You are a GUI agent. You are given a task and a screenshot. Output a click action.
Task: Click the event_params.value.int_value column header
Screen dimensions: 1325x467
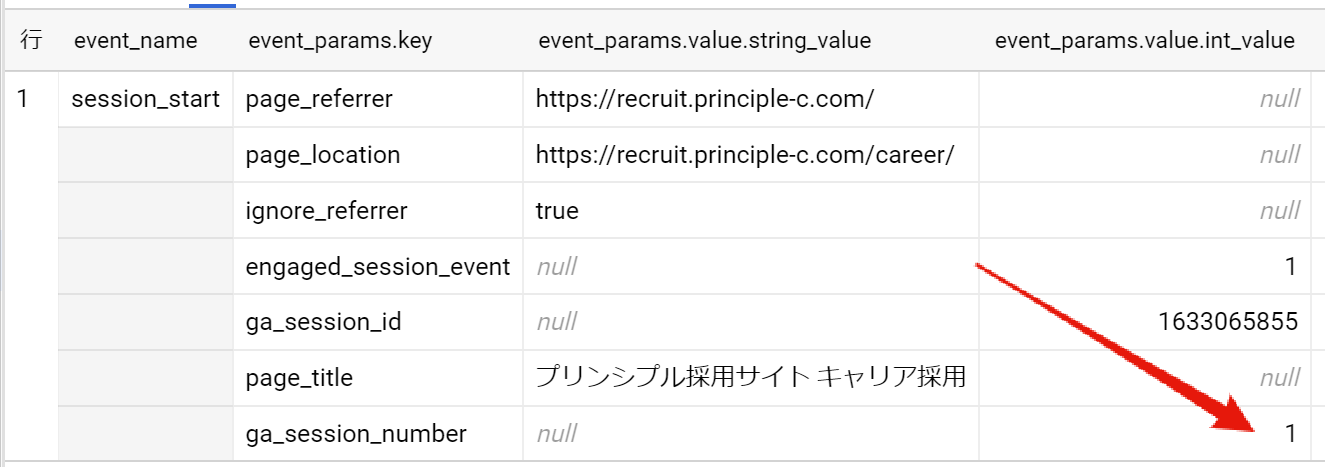tap(1144, 41)
